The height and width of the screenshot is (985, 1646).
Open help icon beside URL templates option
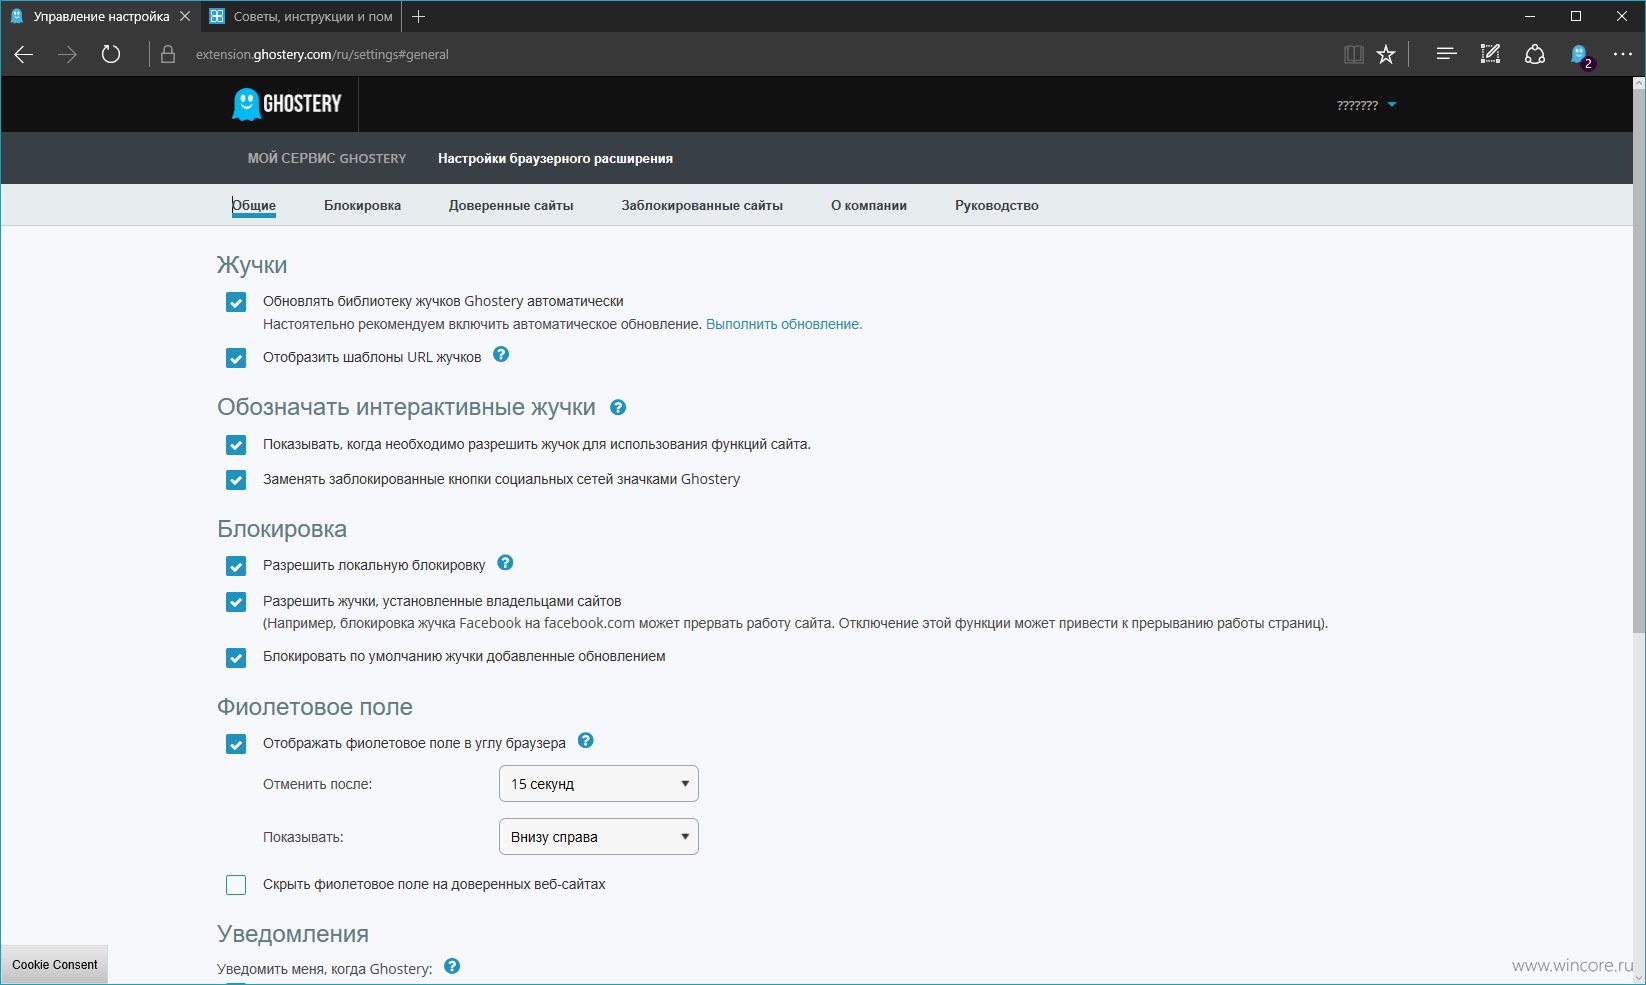(501, 355)
